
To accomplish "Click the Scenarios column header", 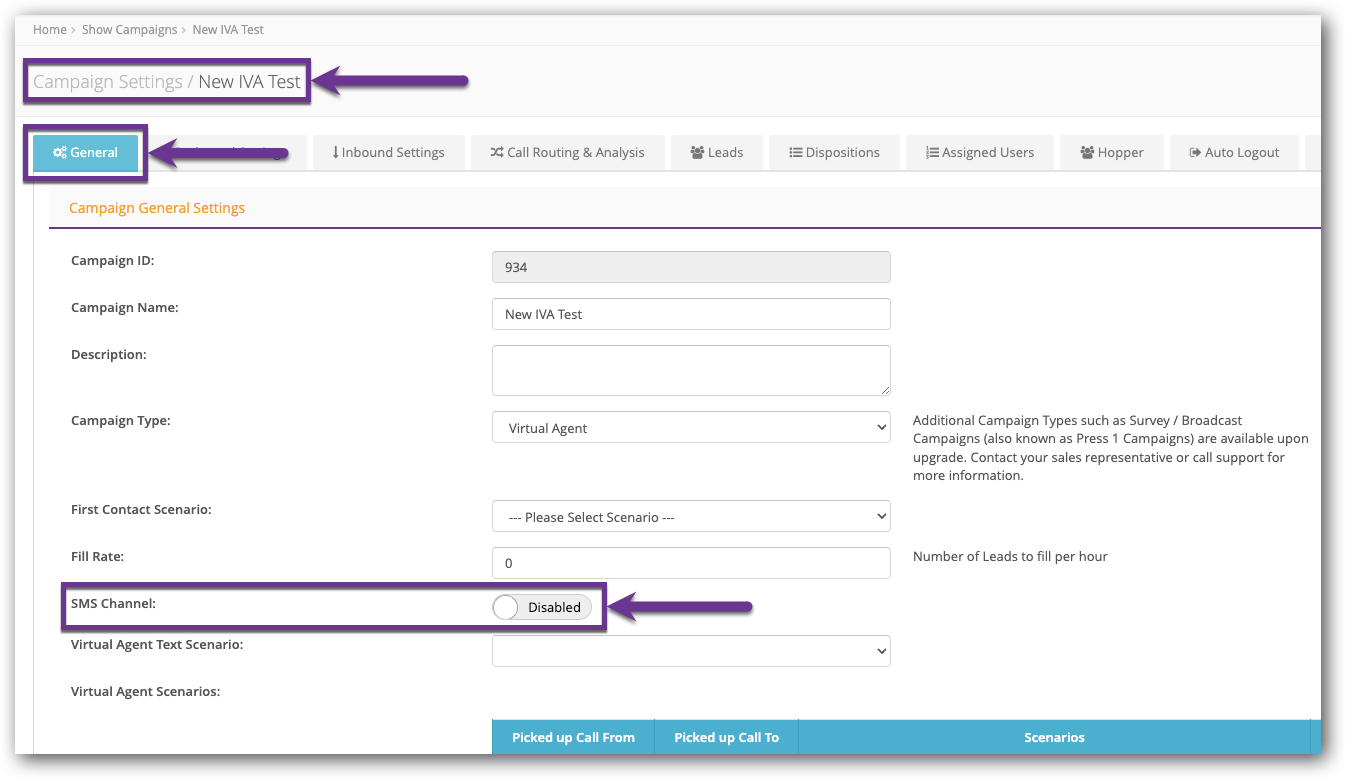I will 1054,737.
